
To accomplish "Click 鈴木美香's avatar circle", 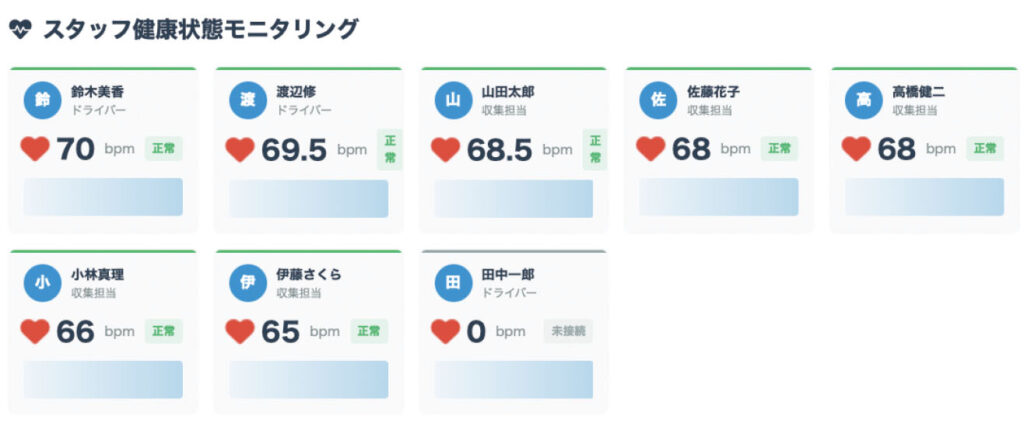I will 42,101.
